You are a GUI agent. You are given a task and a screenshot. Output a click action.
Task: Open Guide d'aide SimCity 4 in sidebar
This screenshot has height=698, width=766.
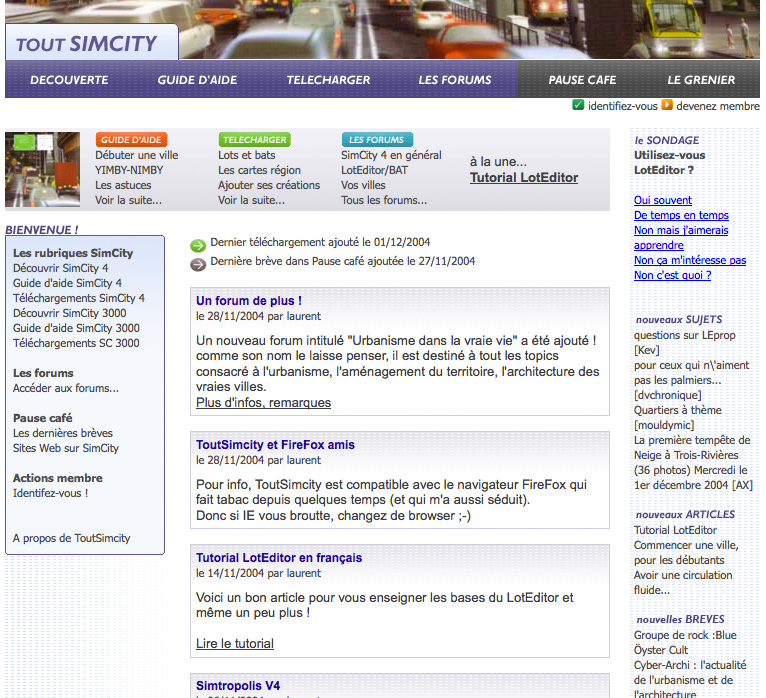pyautogui.click(x=67, y=283)
